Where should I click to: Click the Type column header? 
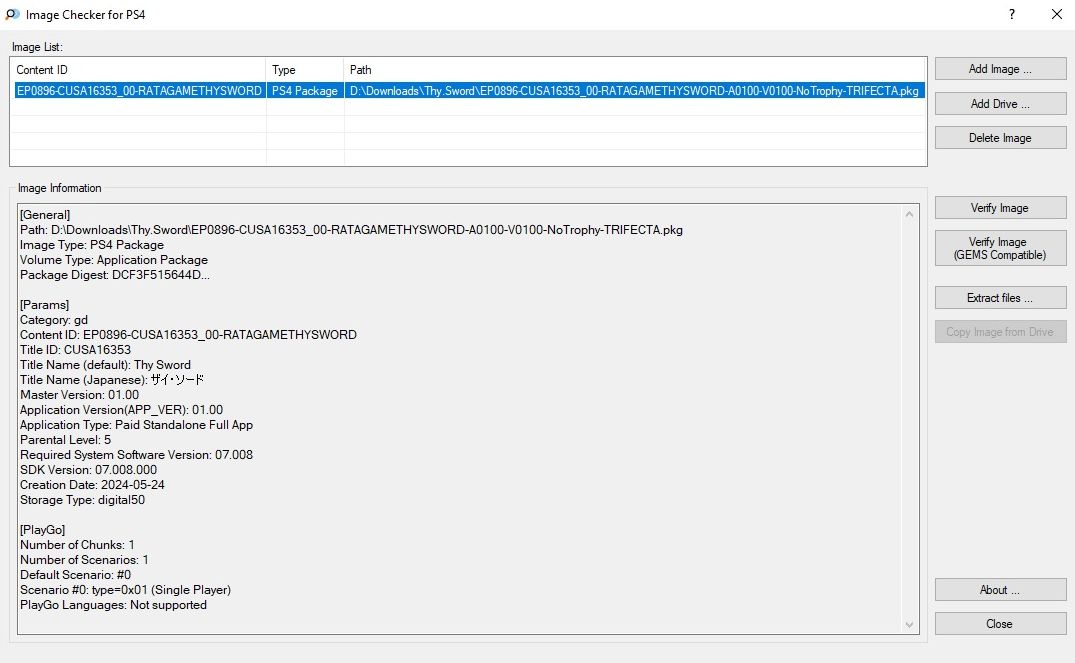tap(305, 70)
